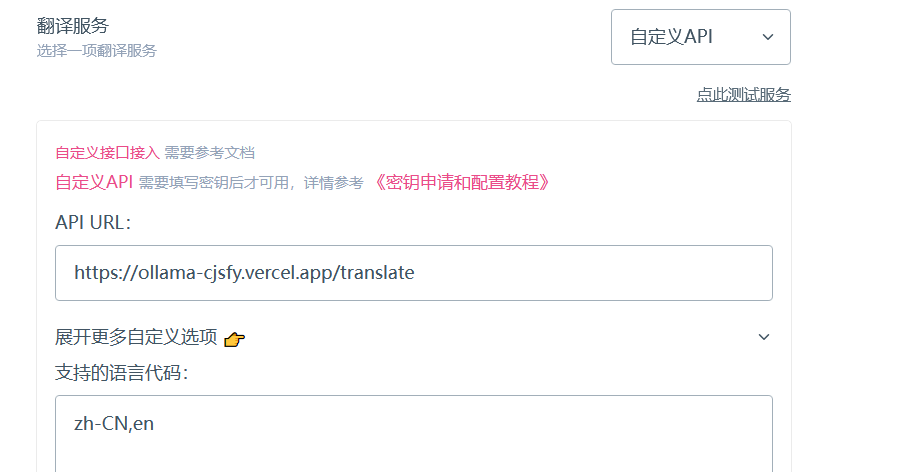Toggle the chevron at the right of custom options row
The height and width of the screenshot is (472, 902).
tap(763, 337)
